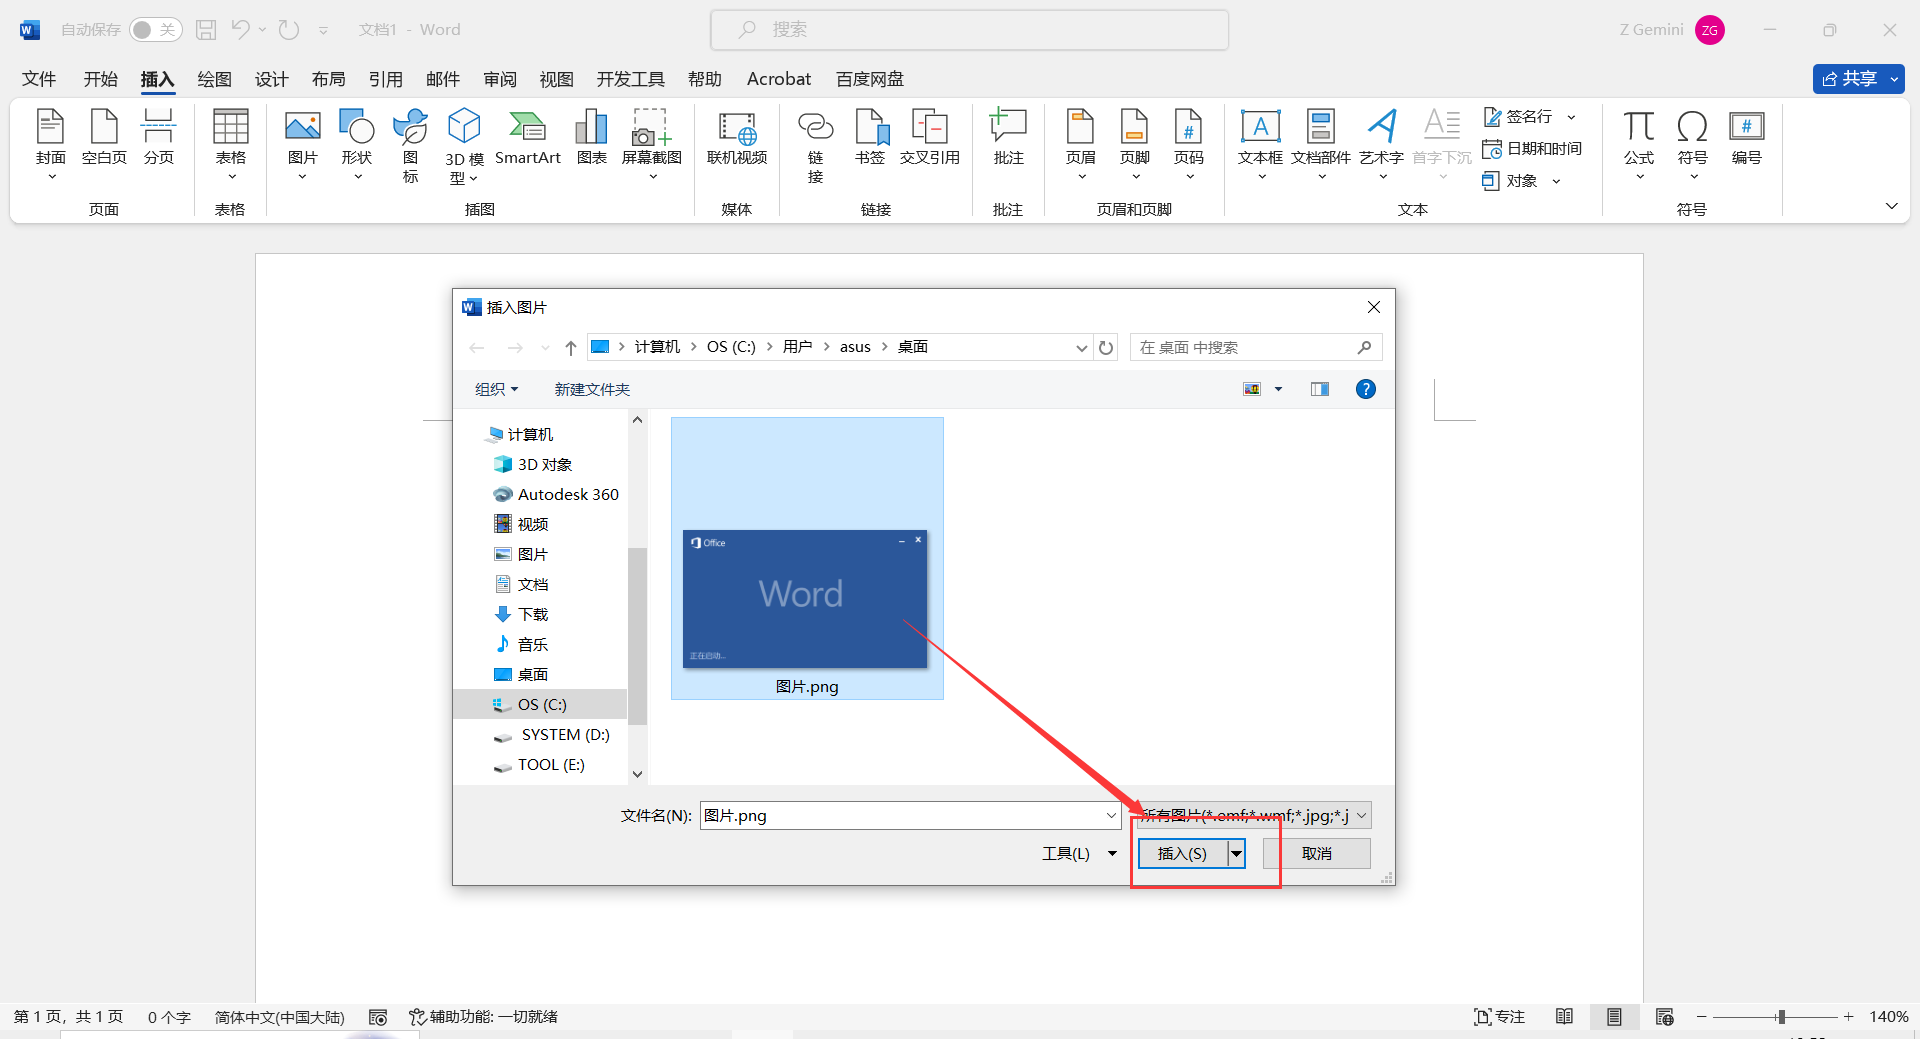Insert numbering (编号)
1920x1039 pixels.
tap(1747, 137)
